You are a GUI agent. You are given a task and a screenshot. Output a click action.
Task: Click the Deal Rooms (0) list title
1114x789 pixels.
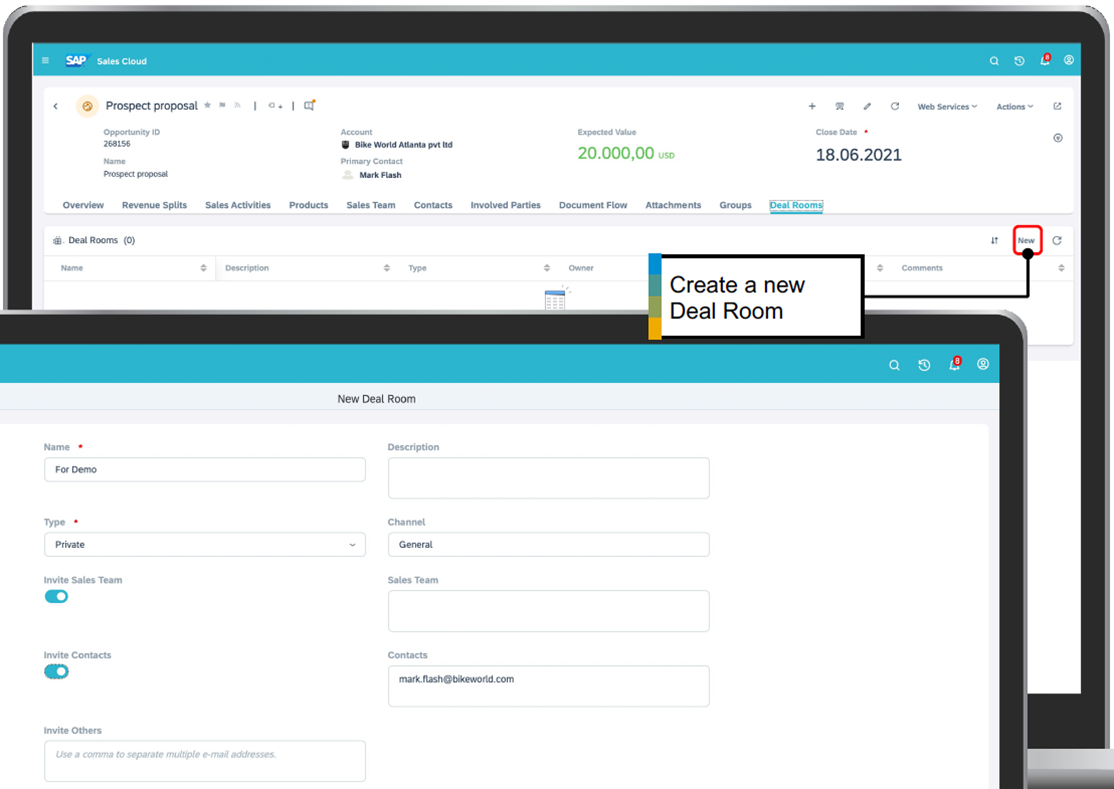[x=102, y=240]
